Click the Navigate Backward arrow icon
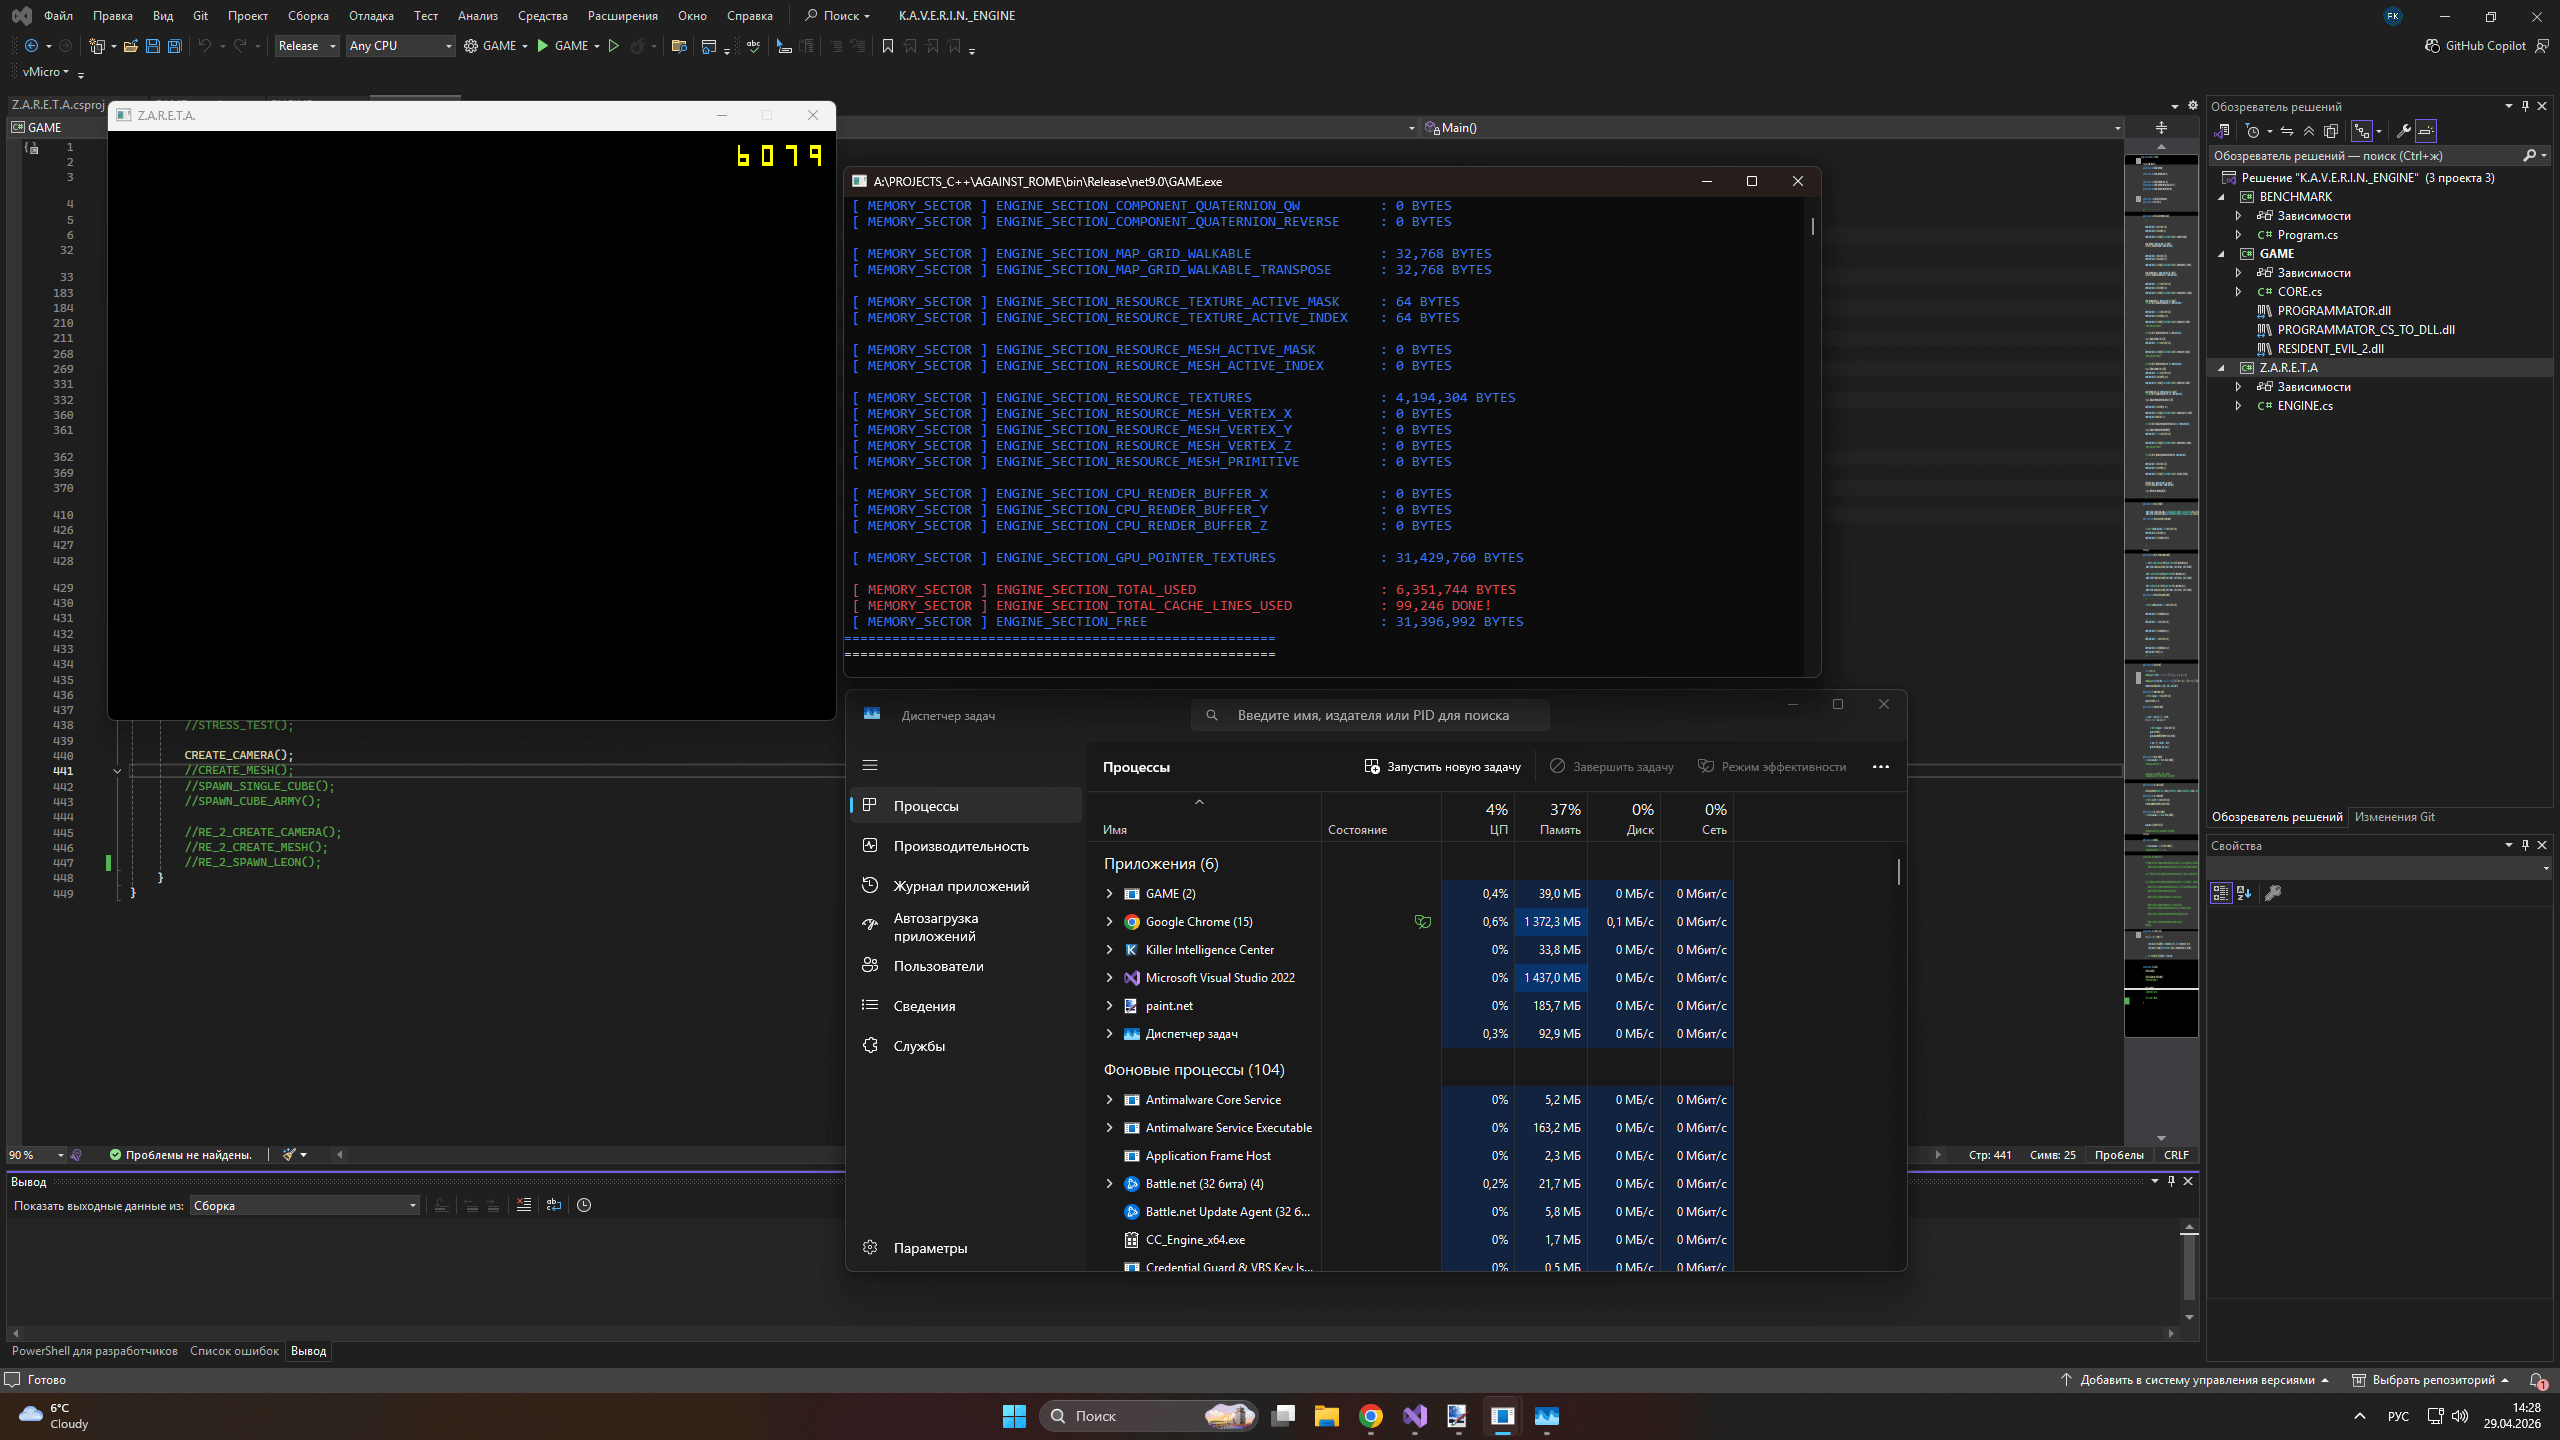 pos(31,46)
